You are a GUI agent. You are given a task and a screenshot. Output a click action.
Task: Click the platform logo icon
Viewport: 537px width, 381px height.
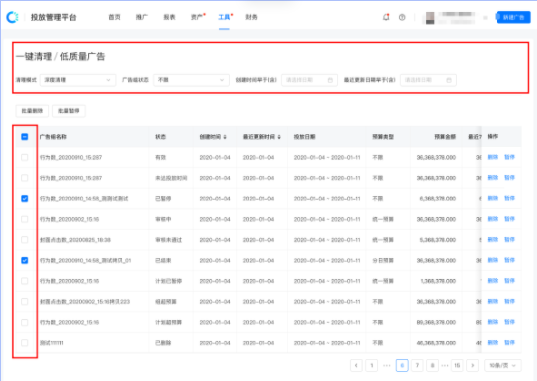(12, 17)
